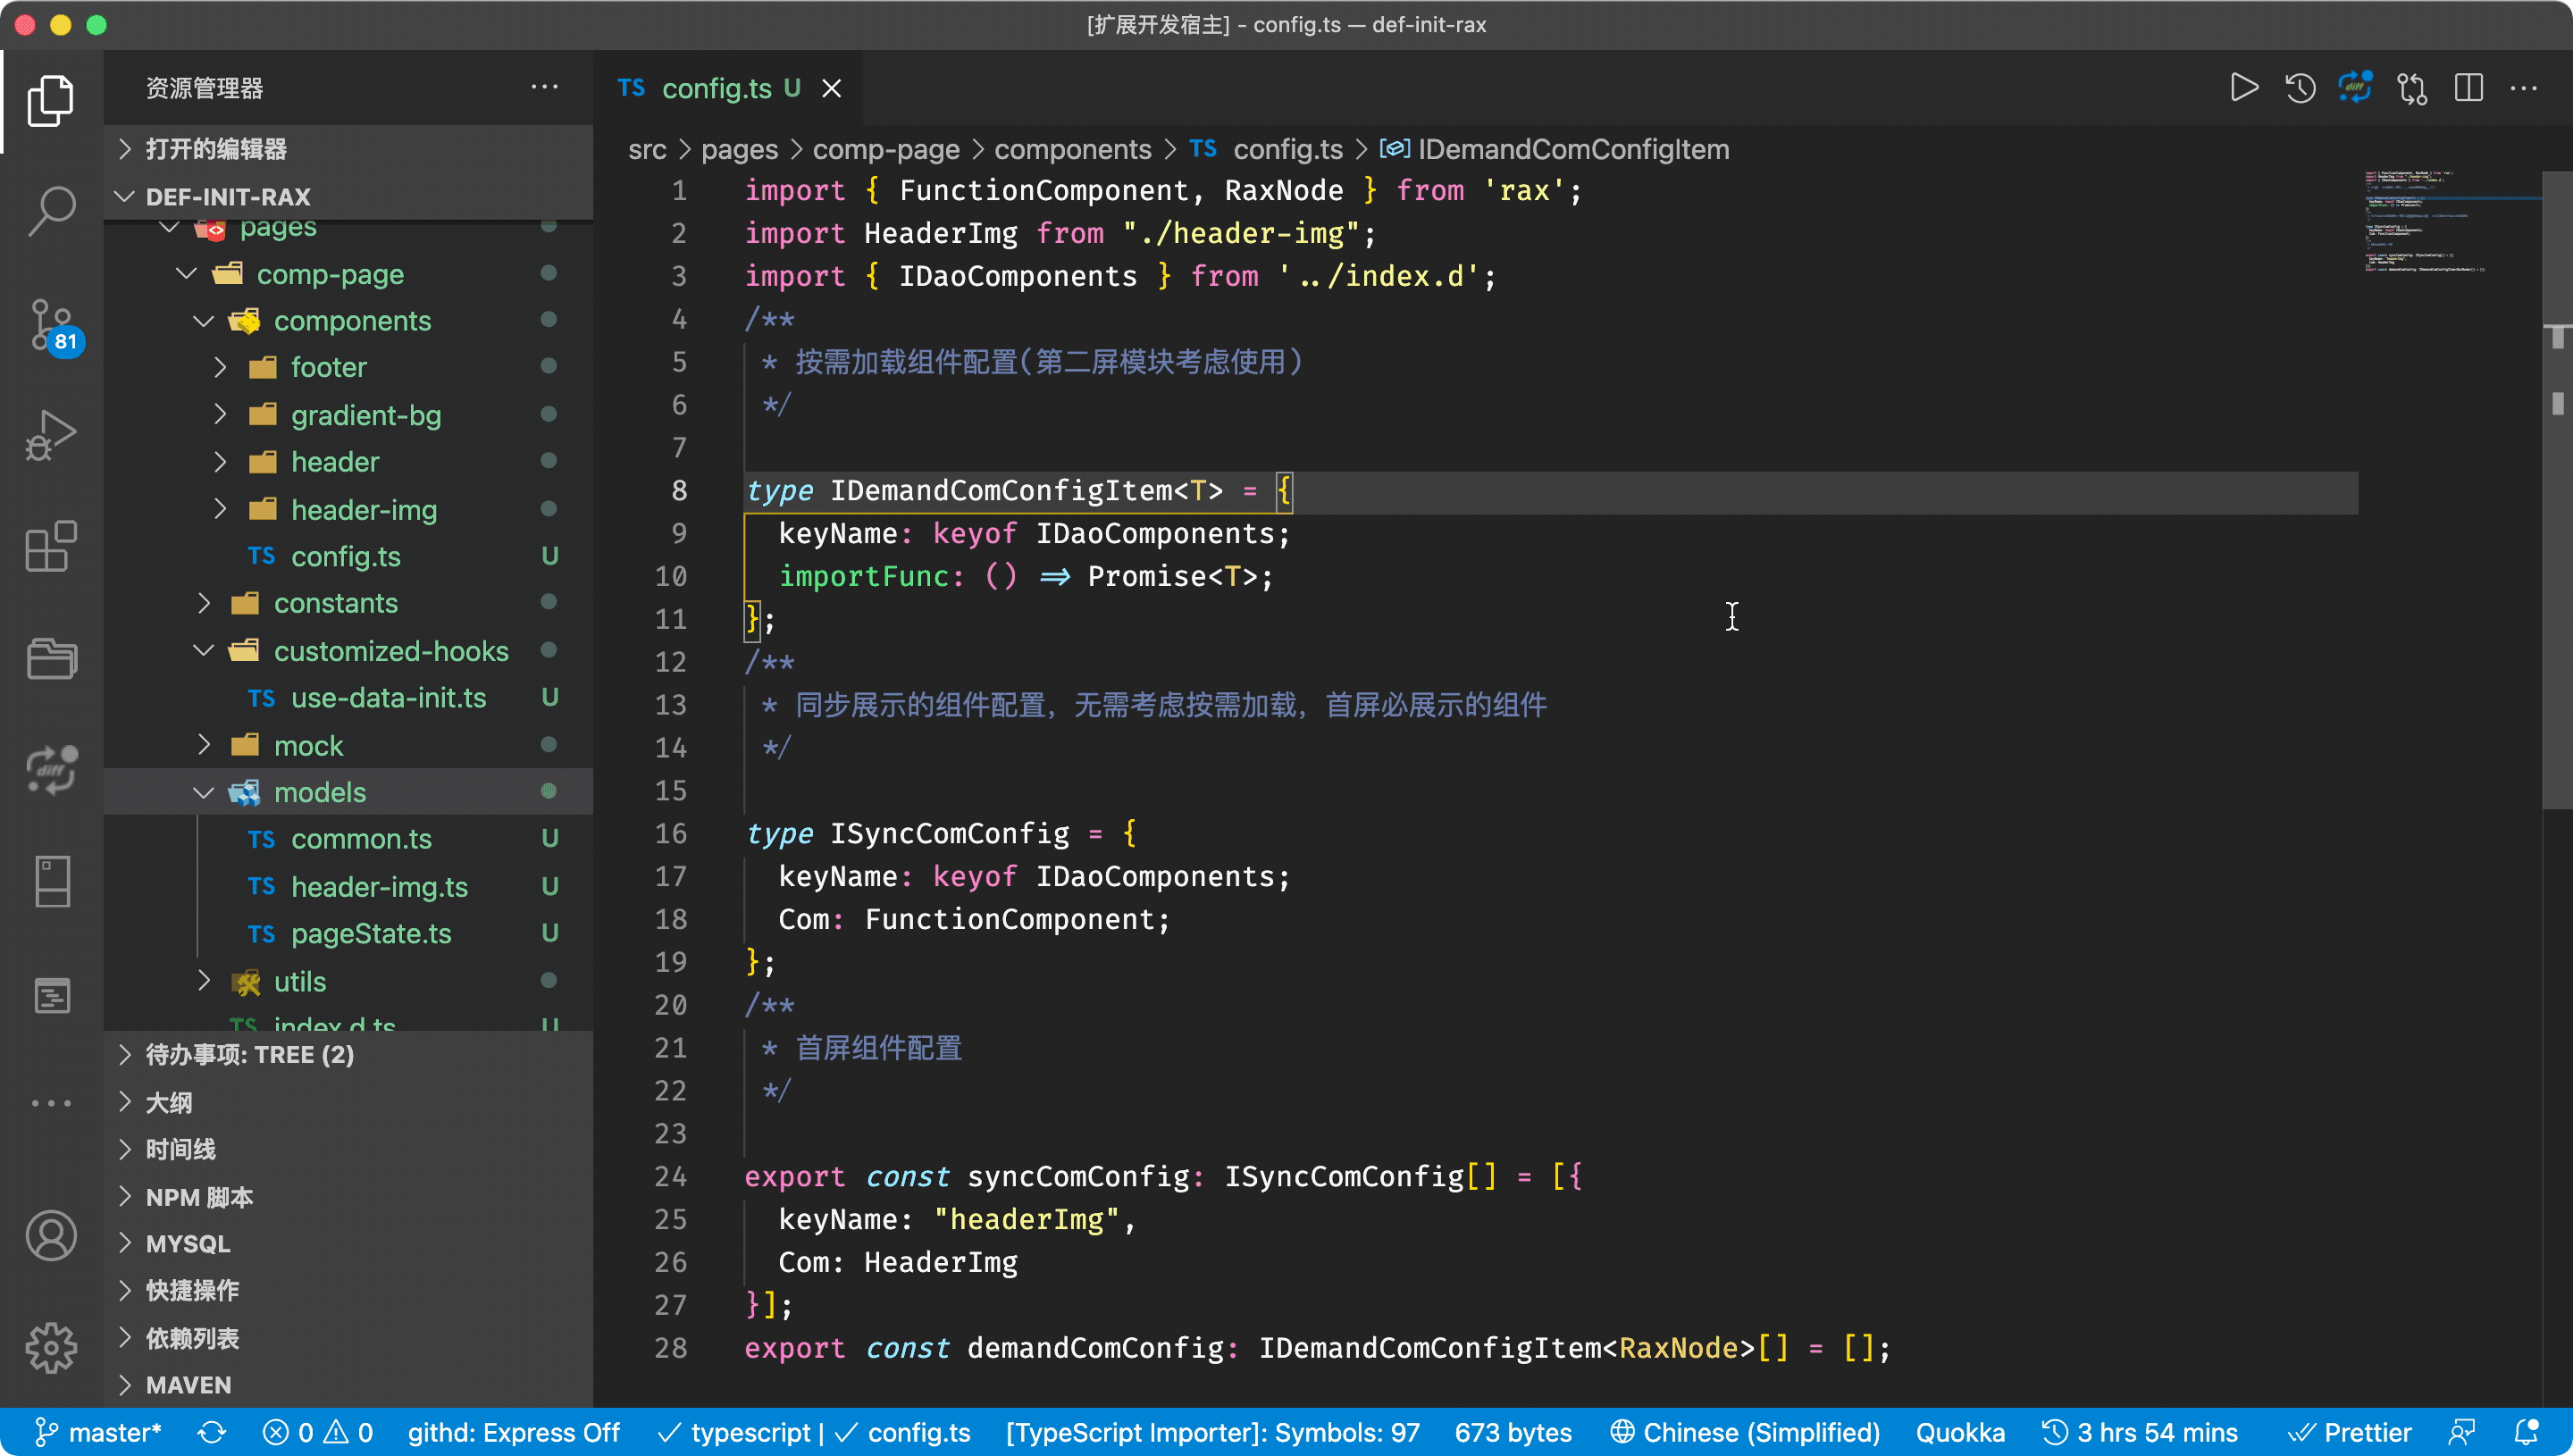Expand the MYSQL section

pyautogui.click(x=348, y=1243)
